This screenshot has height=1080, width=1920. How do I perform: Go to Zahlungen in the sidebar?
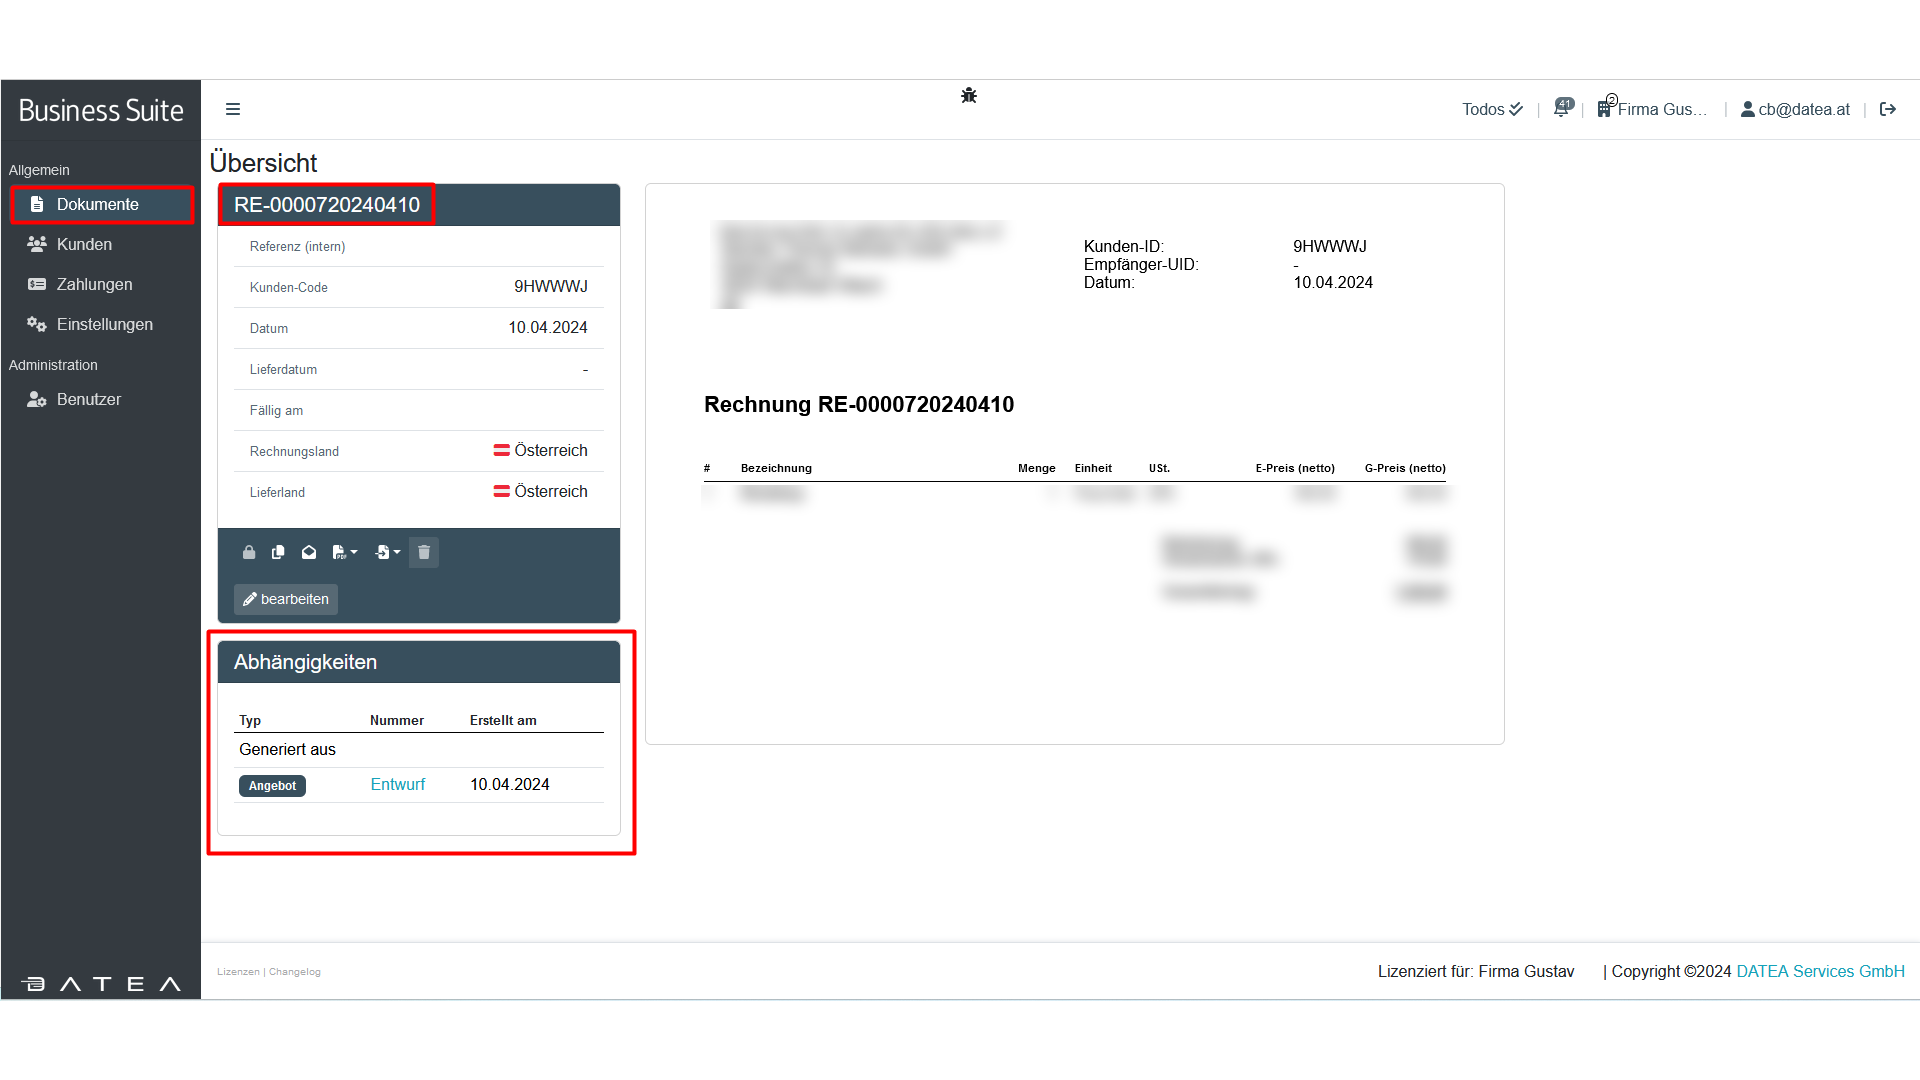coord(94,284)
